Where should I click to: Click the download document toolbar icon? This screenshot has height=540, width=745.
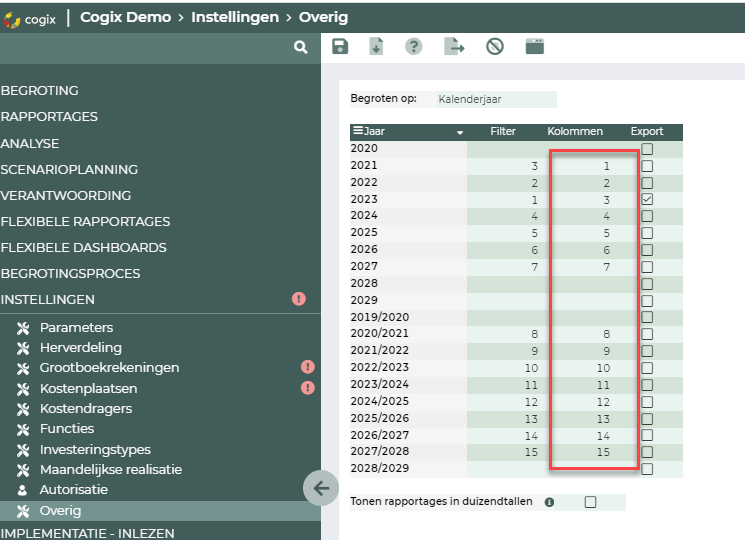click(377, 47)
